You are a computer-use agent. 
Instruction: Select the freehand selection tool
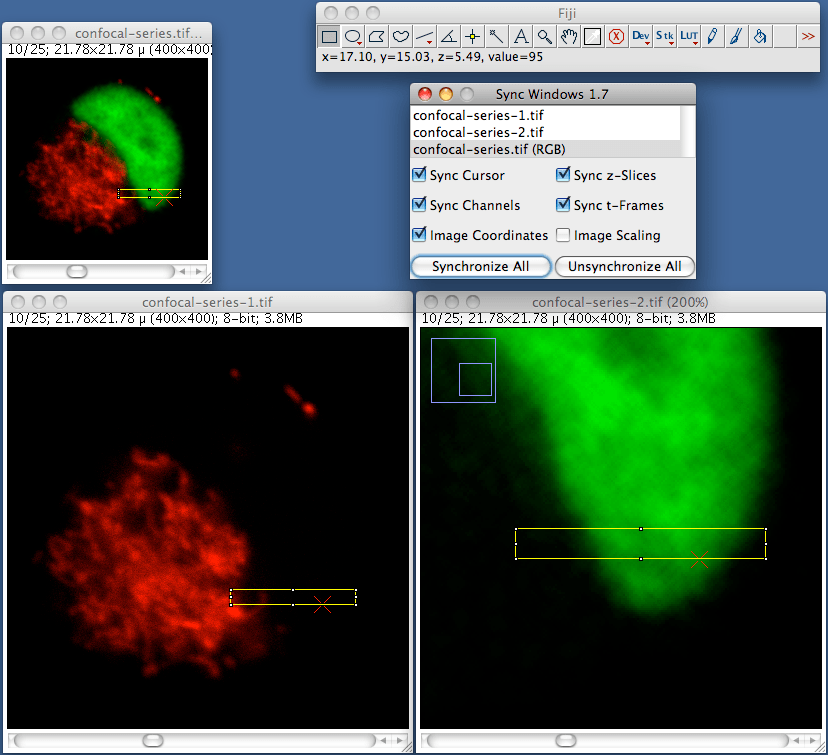pos(402,36)
